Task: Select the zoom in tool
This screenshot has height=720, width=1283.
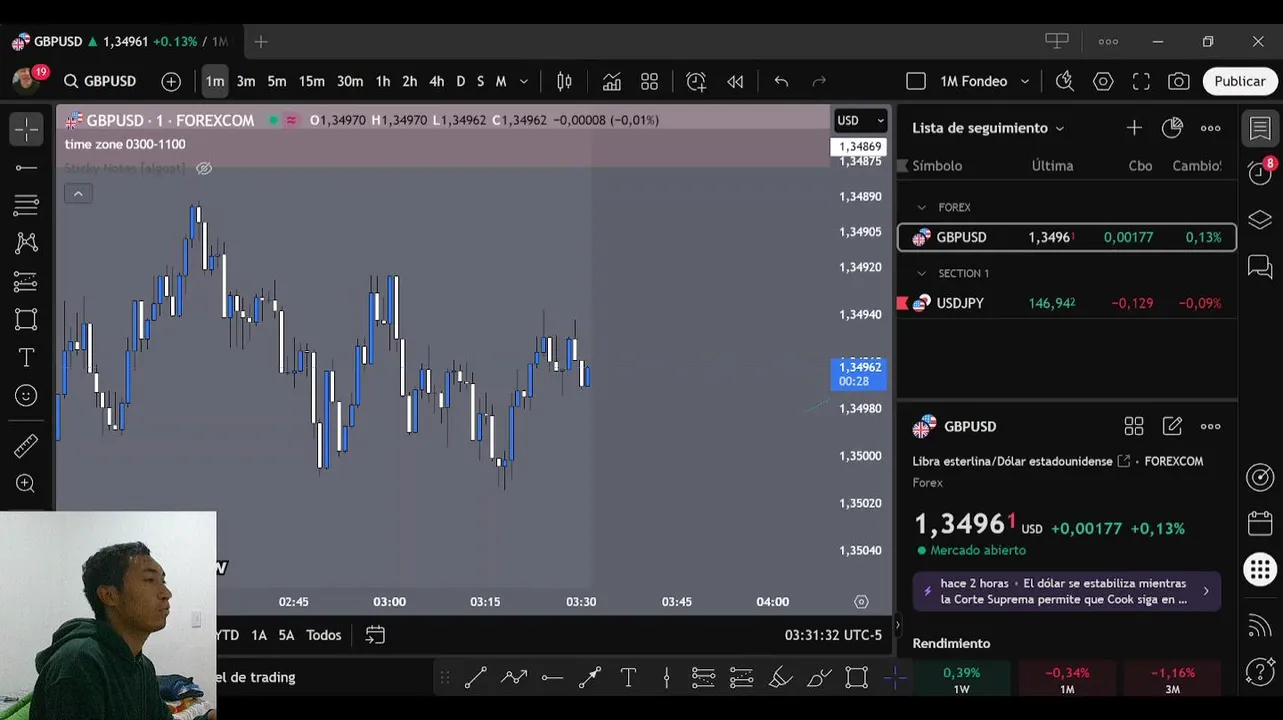Action: coord(26,484)
